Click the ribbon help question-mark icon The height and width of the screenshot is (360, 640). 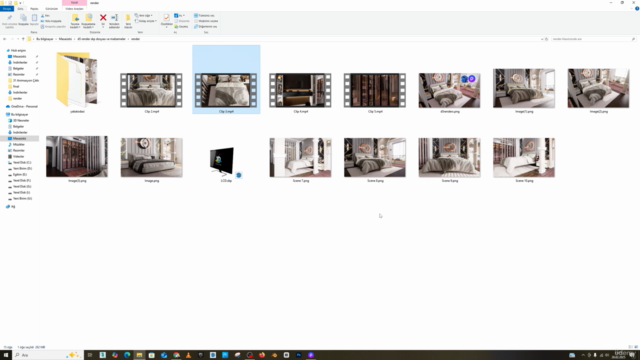coord(637,9)
